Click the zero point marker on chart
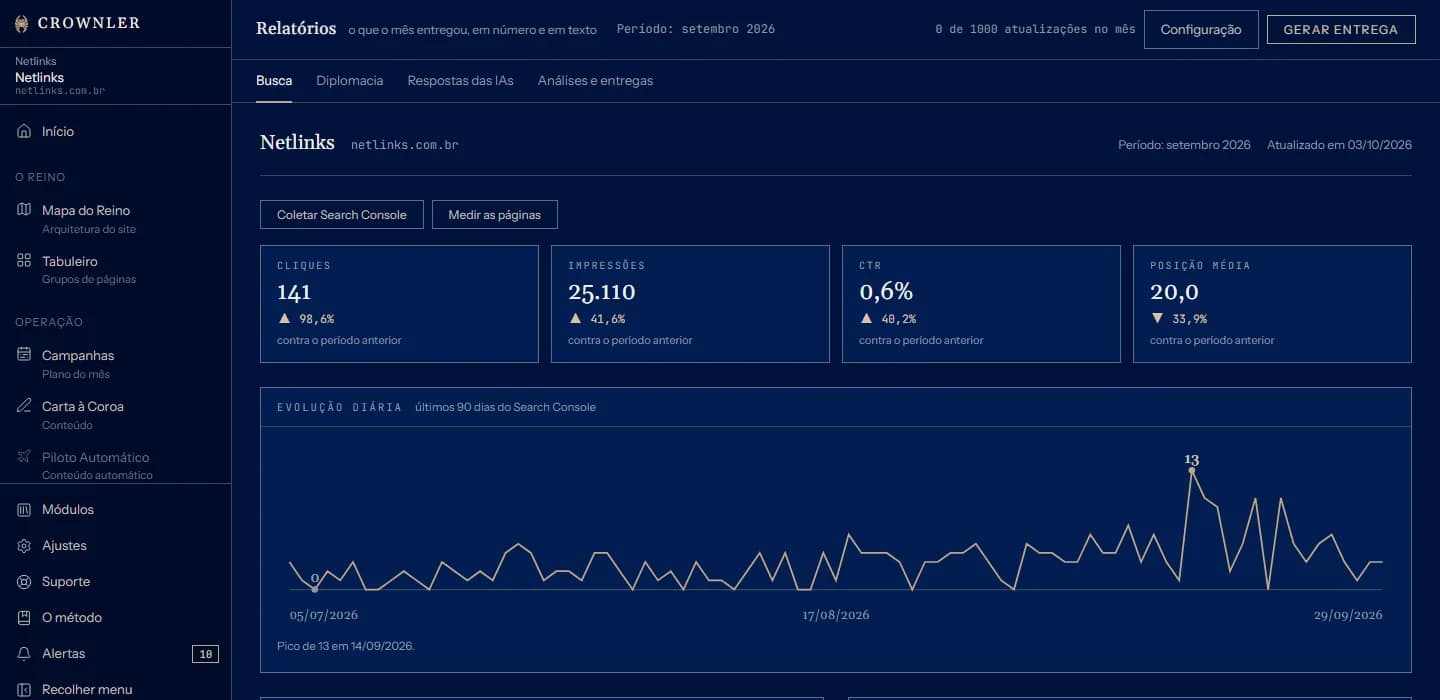 (315, 588)
